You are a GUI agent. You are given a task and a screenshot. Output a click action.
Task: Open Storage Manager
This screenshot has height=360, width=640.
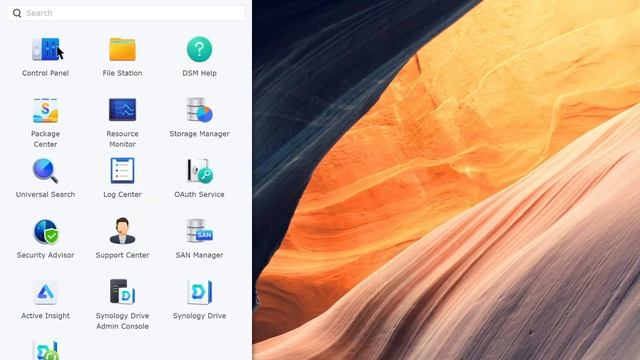click(199, 110)
